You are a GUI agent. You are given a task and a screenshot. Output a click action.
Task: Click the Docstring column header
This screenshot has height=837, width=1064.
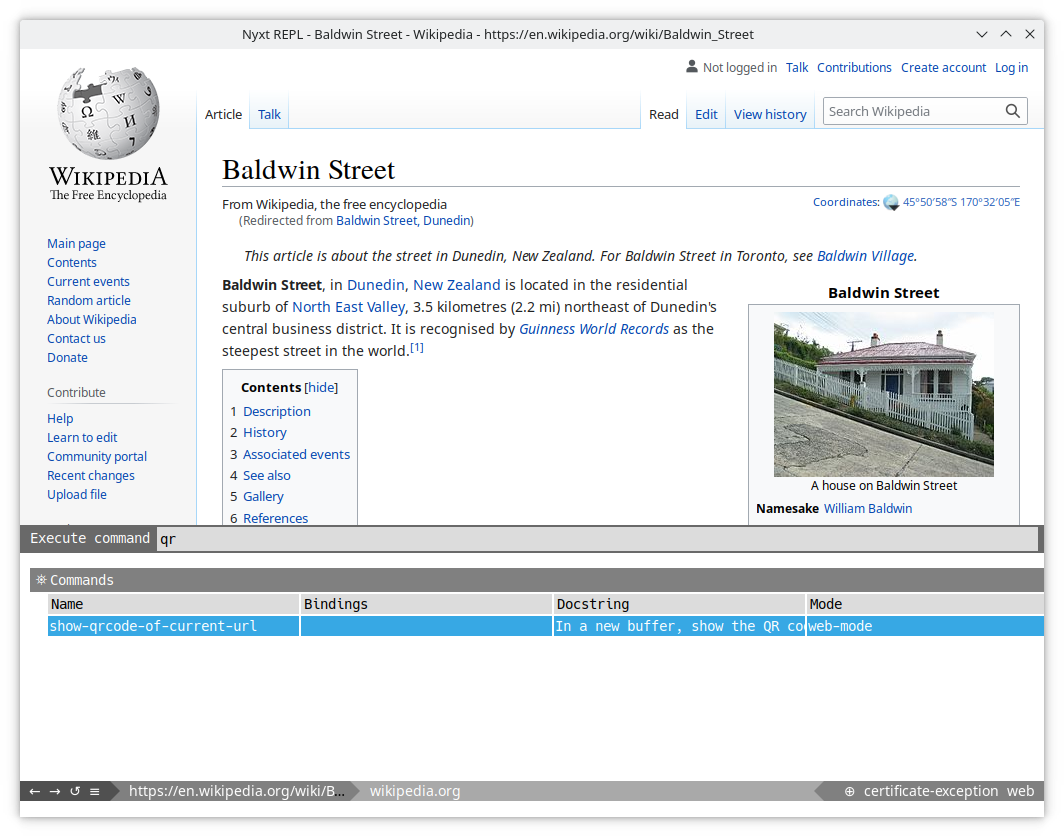tap(679, 604)
